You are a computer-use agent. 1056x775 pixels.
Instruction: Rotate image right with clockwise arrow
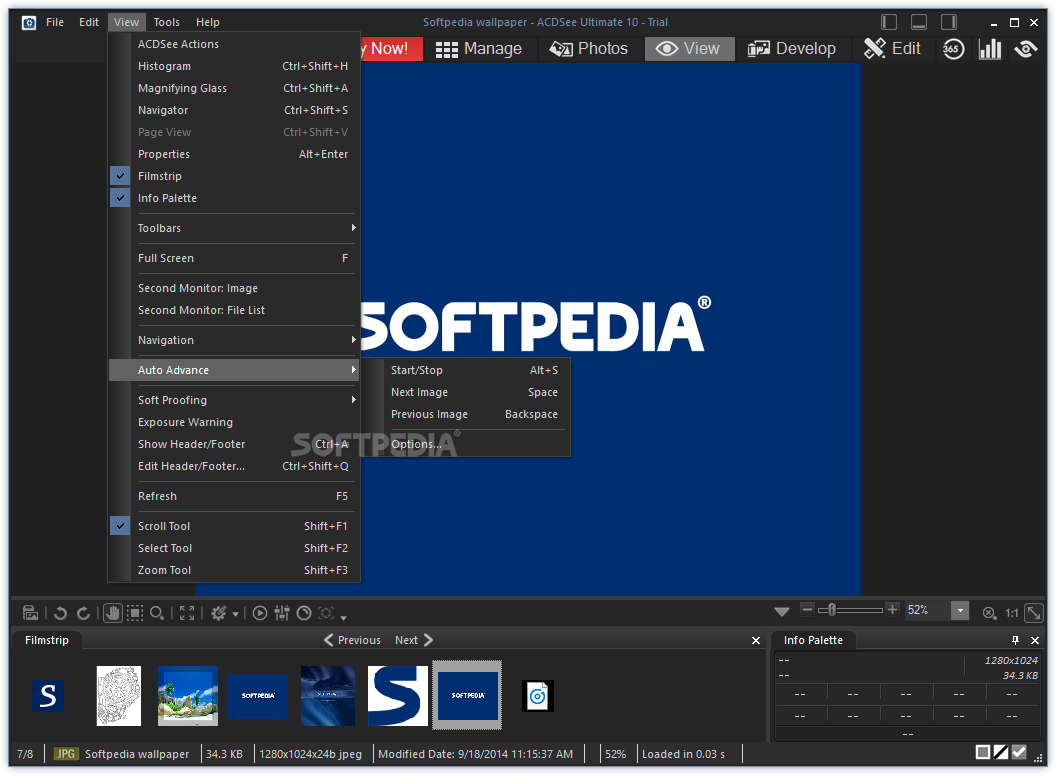[83, 613]
